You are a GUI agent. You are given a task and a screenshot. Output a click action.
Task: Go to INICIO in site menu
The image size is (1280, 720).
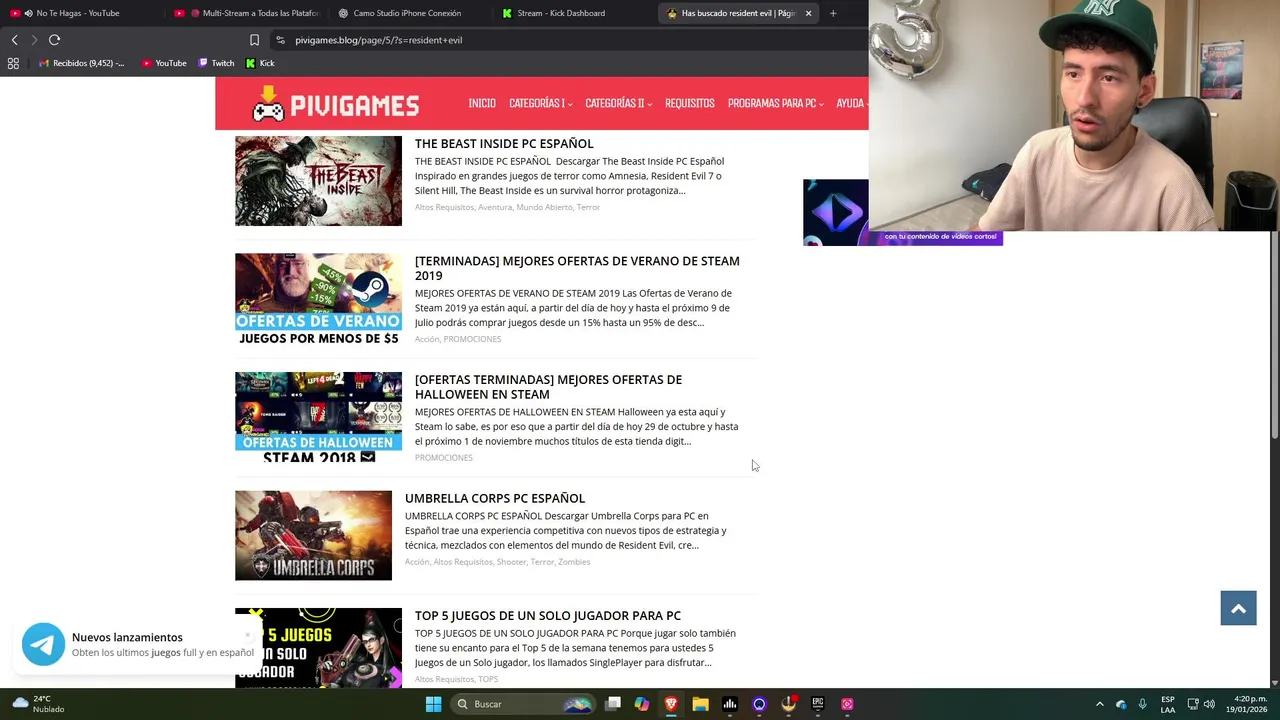[482, 103]
